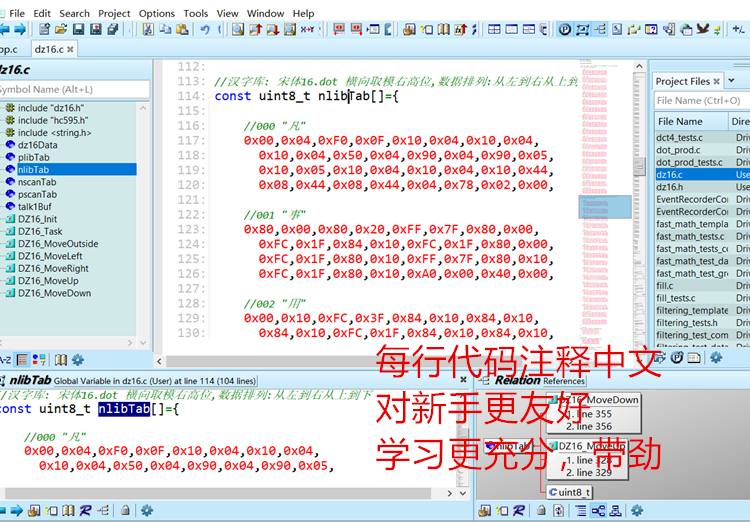Viewport: 750px width, 522px height.
Task: Click symbol list scroll-down arrow
Action: tap(143, 343)
